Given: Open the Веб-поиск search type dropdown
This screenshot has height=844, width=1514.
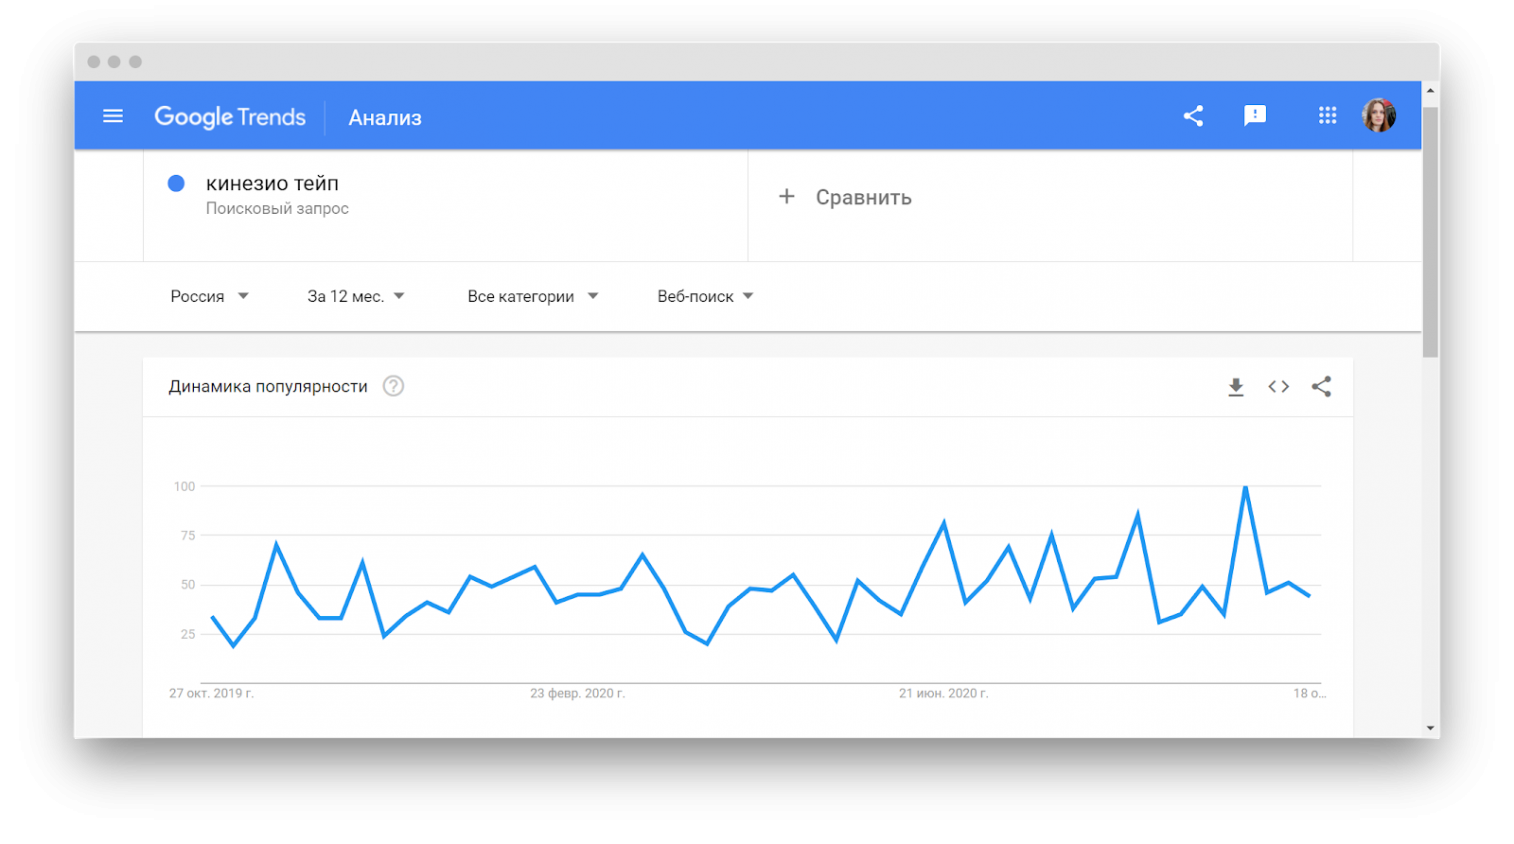Looking at the screenshot, I should [705, 296].
